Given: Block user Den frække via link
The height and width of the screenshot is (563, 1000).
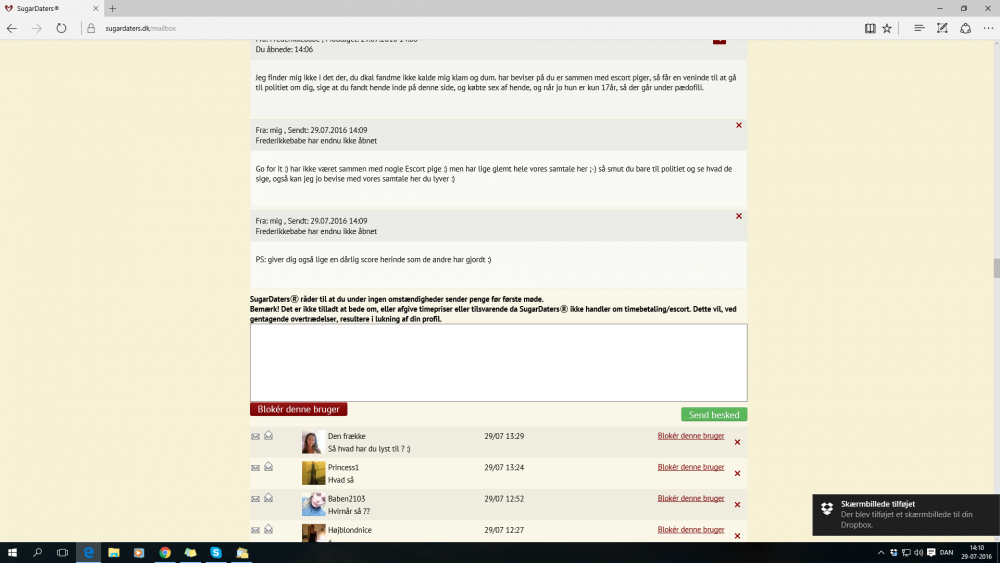Looking at the screenshot, I should click(691, 436).
